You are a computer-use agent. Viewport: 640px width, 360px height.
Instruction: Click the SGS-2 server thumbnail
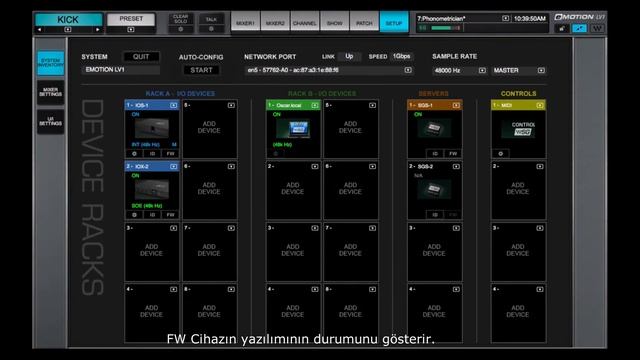434,190
